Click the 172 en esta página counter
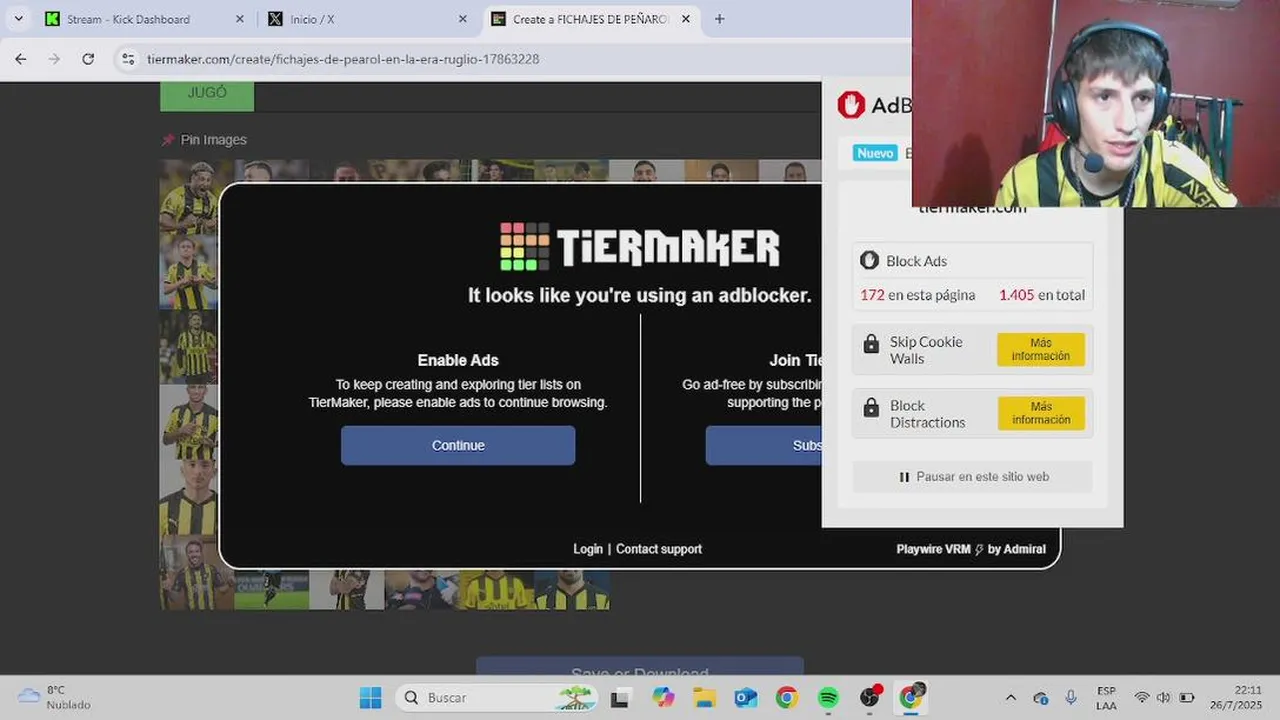 pyautogui.click(x=917, y=295)
